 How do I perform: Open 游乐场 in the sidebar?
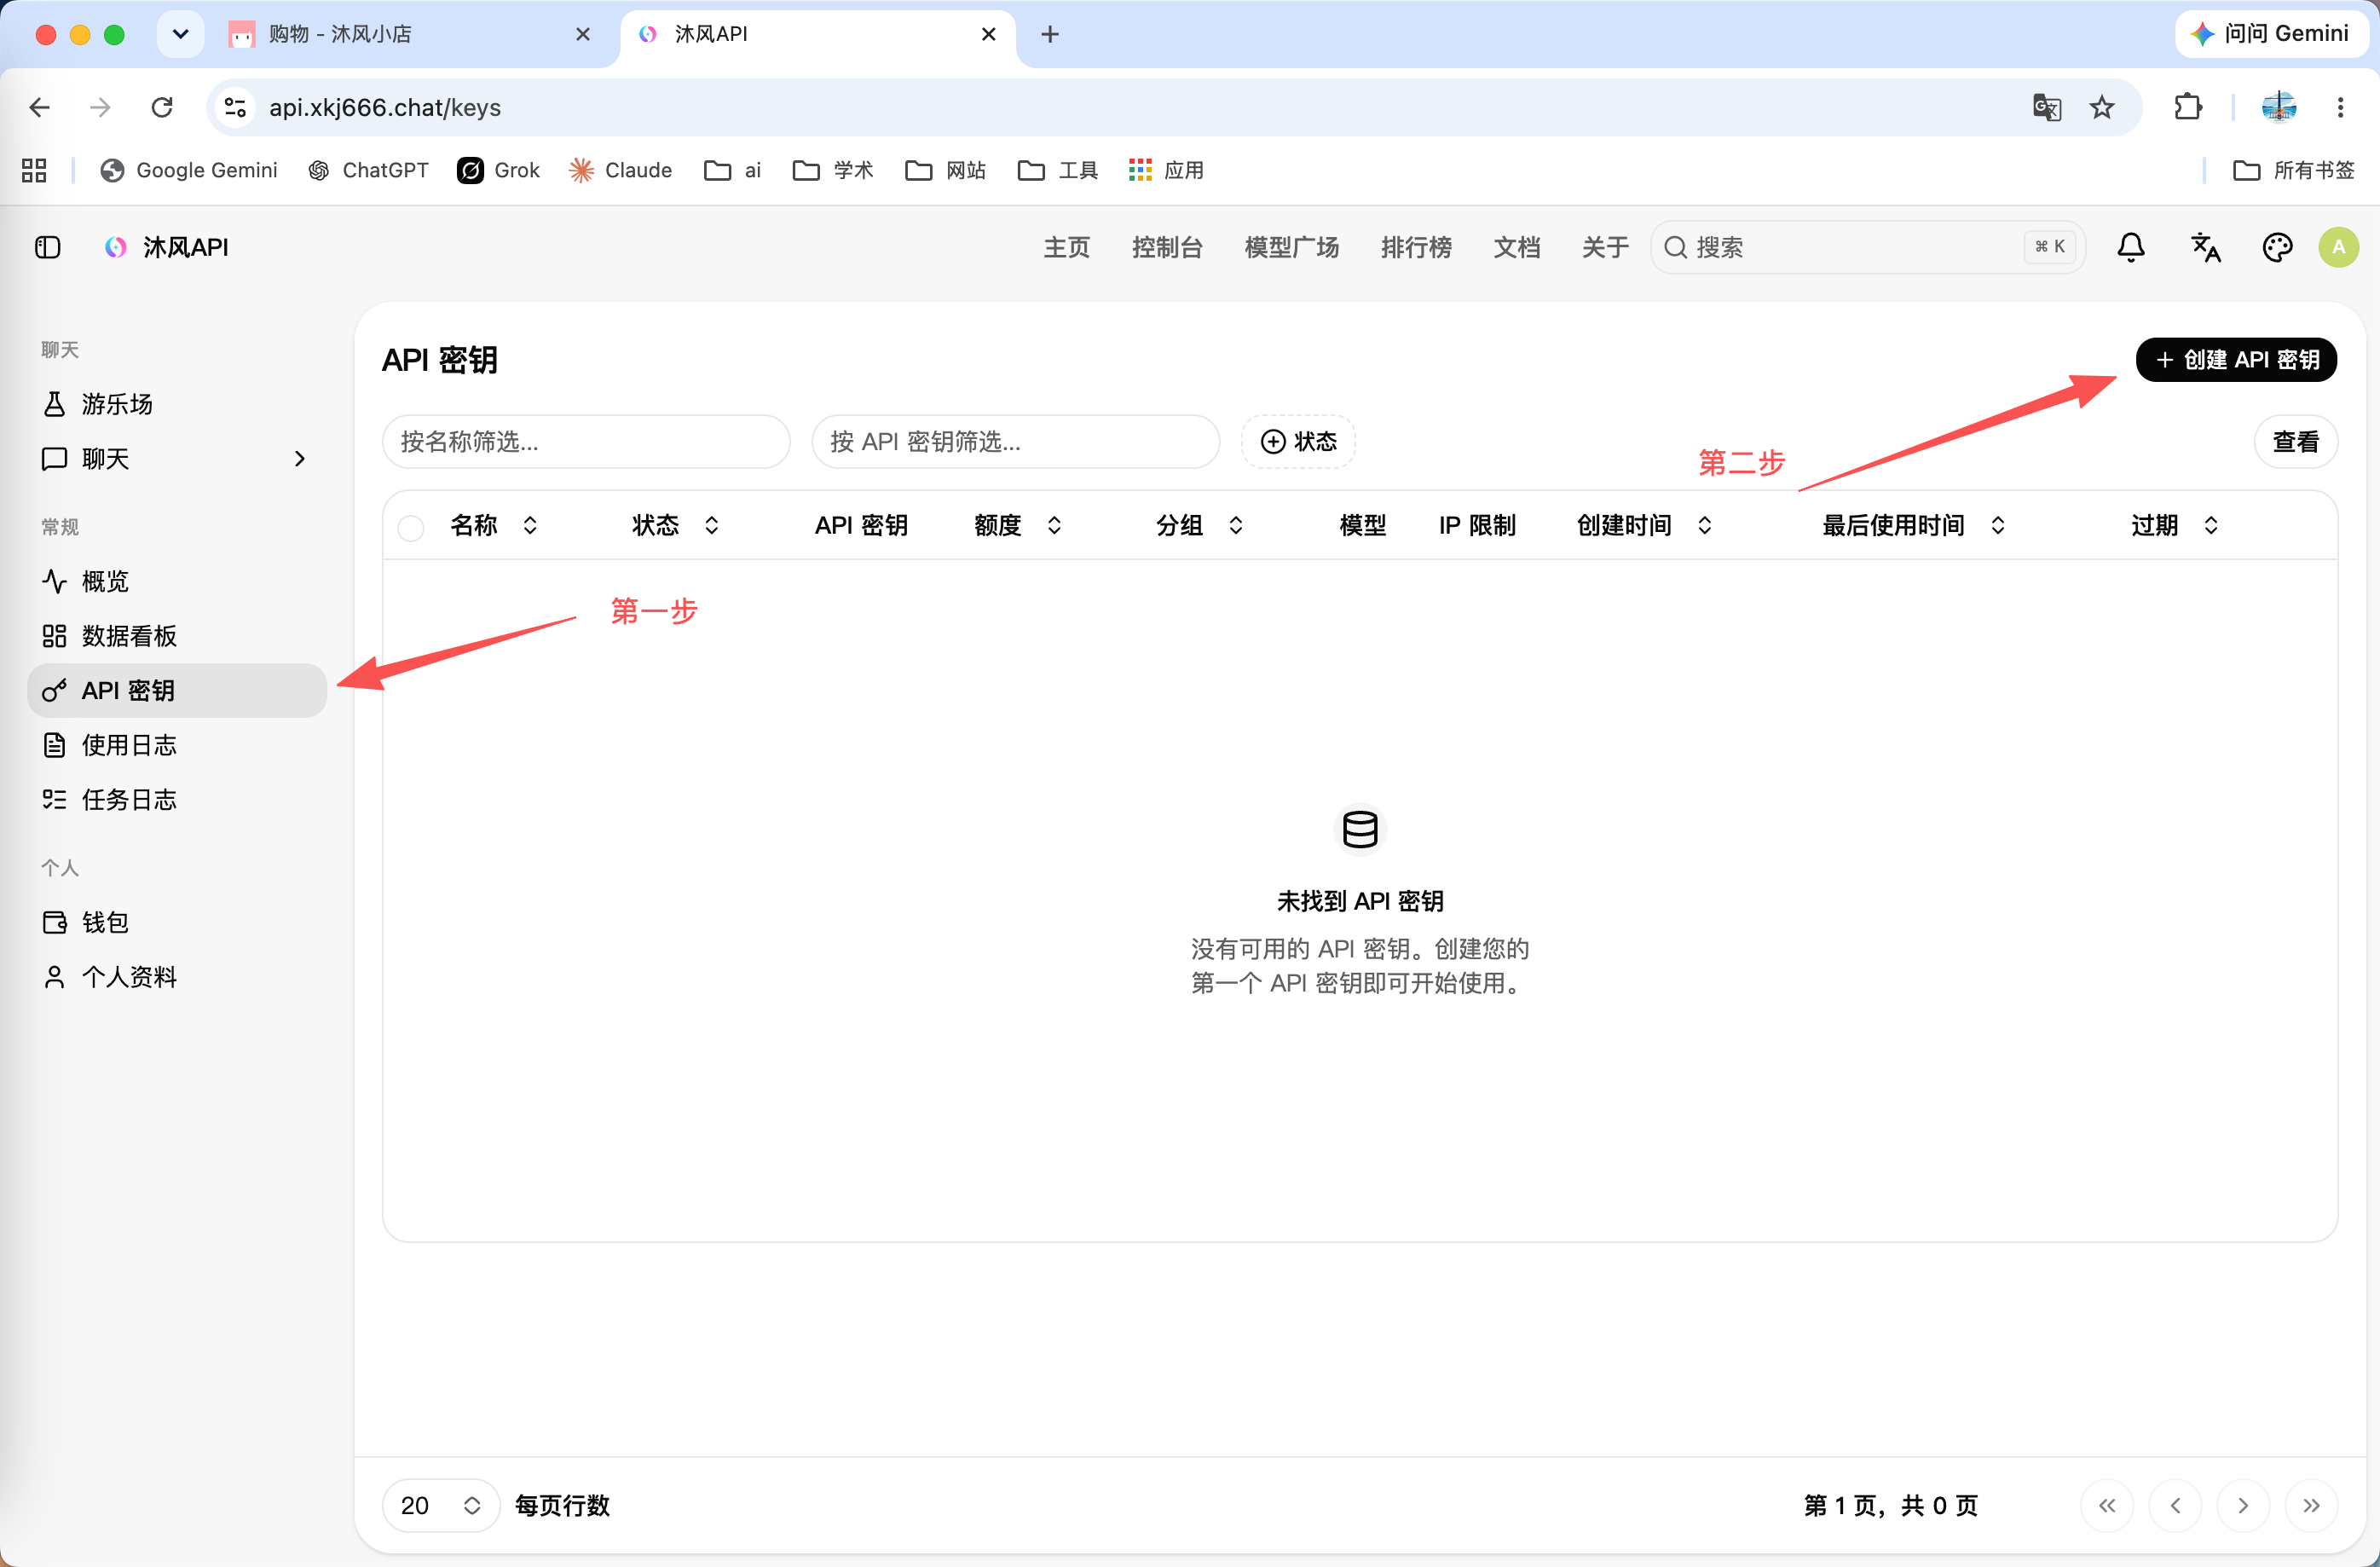click(x=177, y=404)
